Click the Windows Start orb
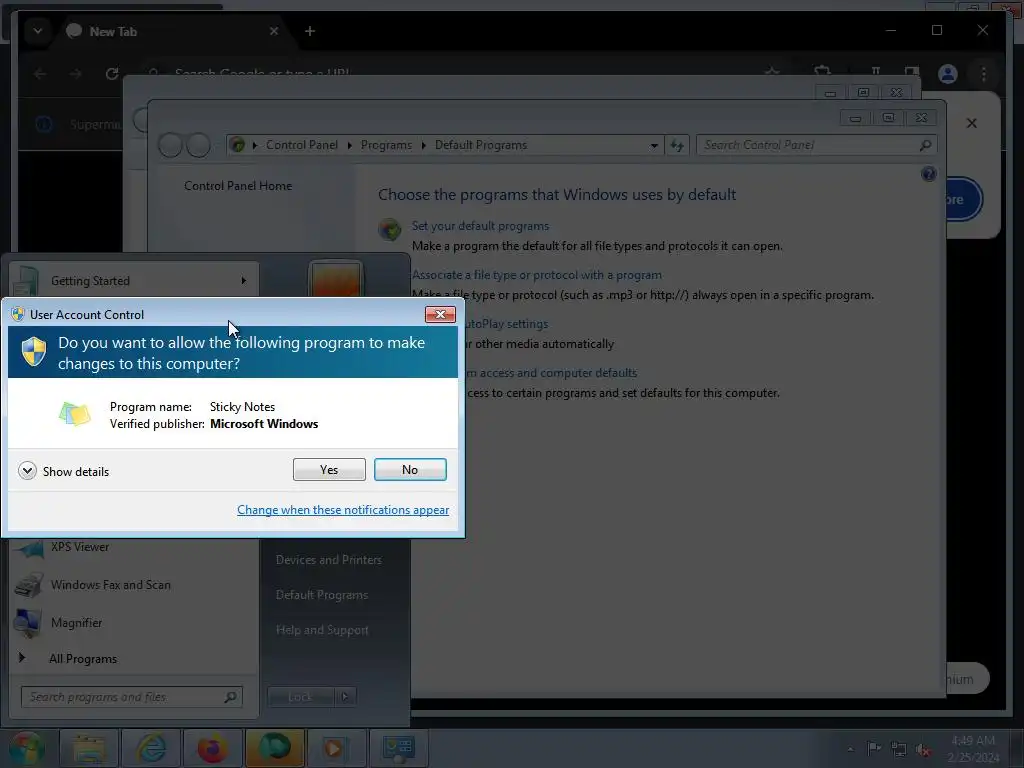 (27, 748)
